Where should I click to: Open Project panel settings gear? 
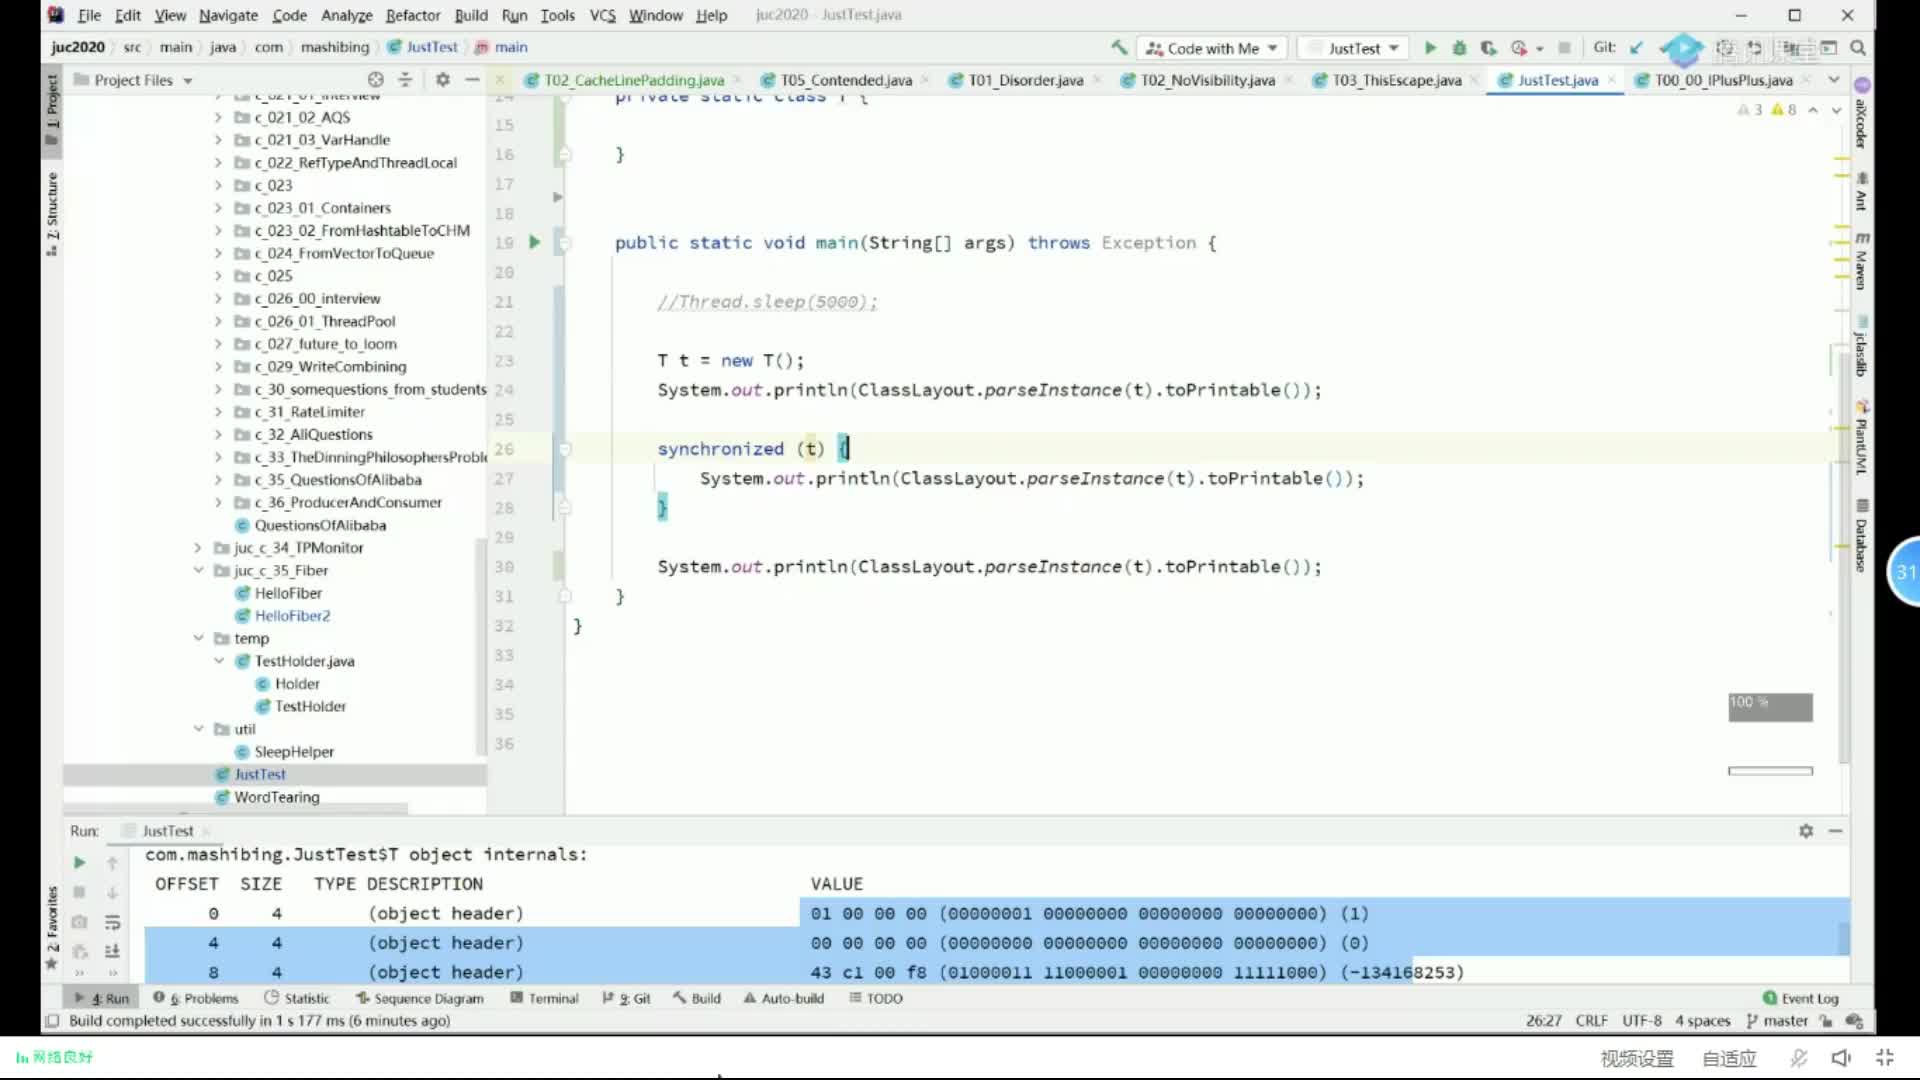442,80
